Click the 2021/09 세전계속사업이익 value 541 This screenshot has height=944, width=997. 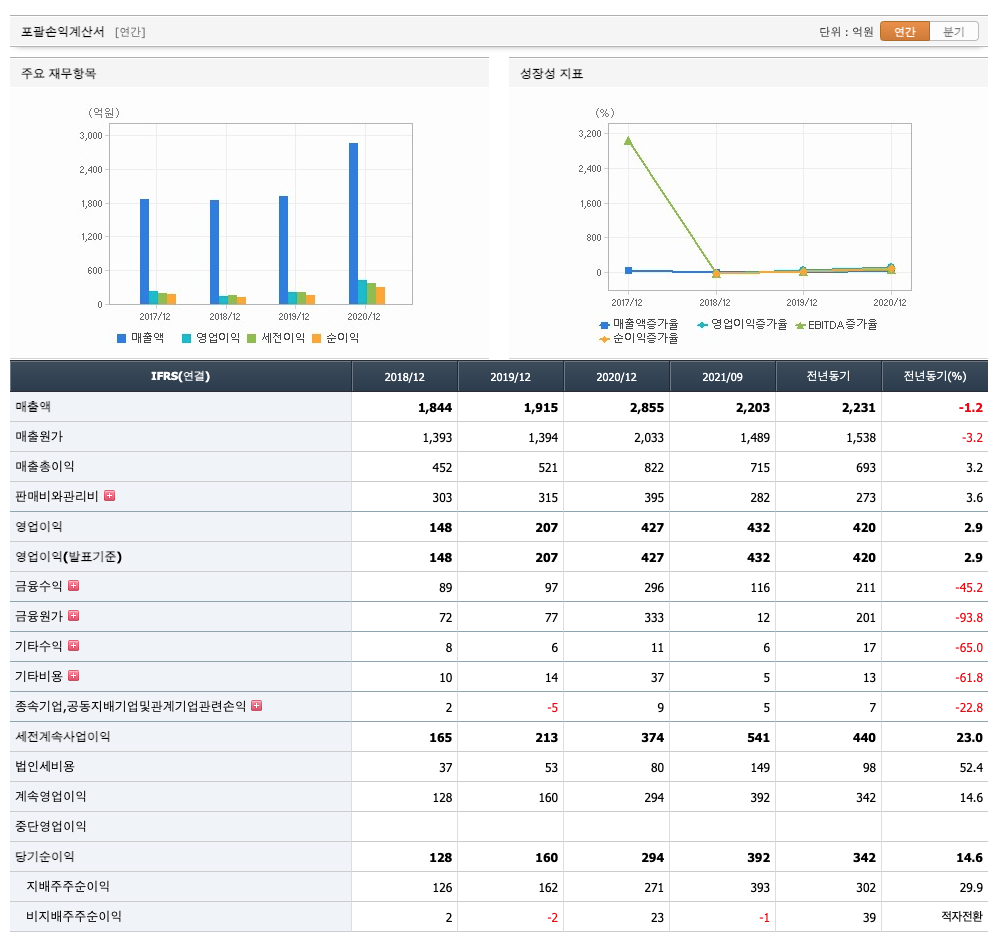click(x=758, y=737)
